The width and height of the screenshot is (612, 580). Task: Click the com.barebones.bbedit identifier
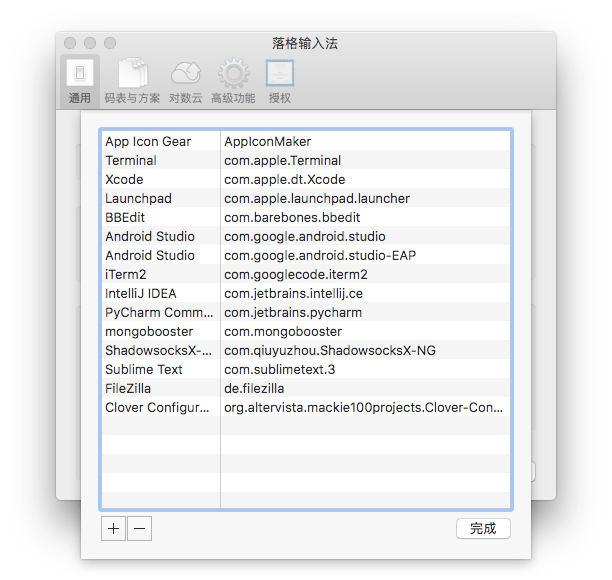[292, 217]
